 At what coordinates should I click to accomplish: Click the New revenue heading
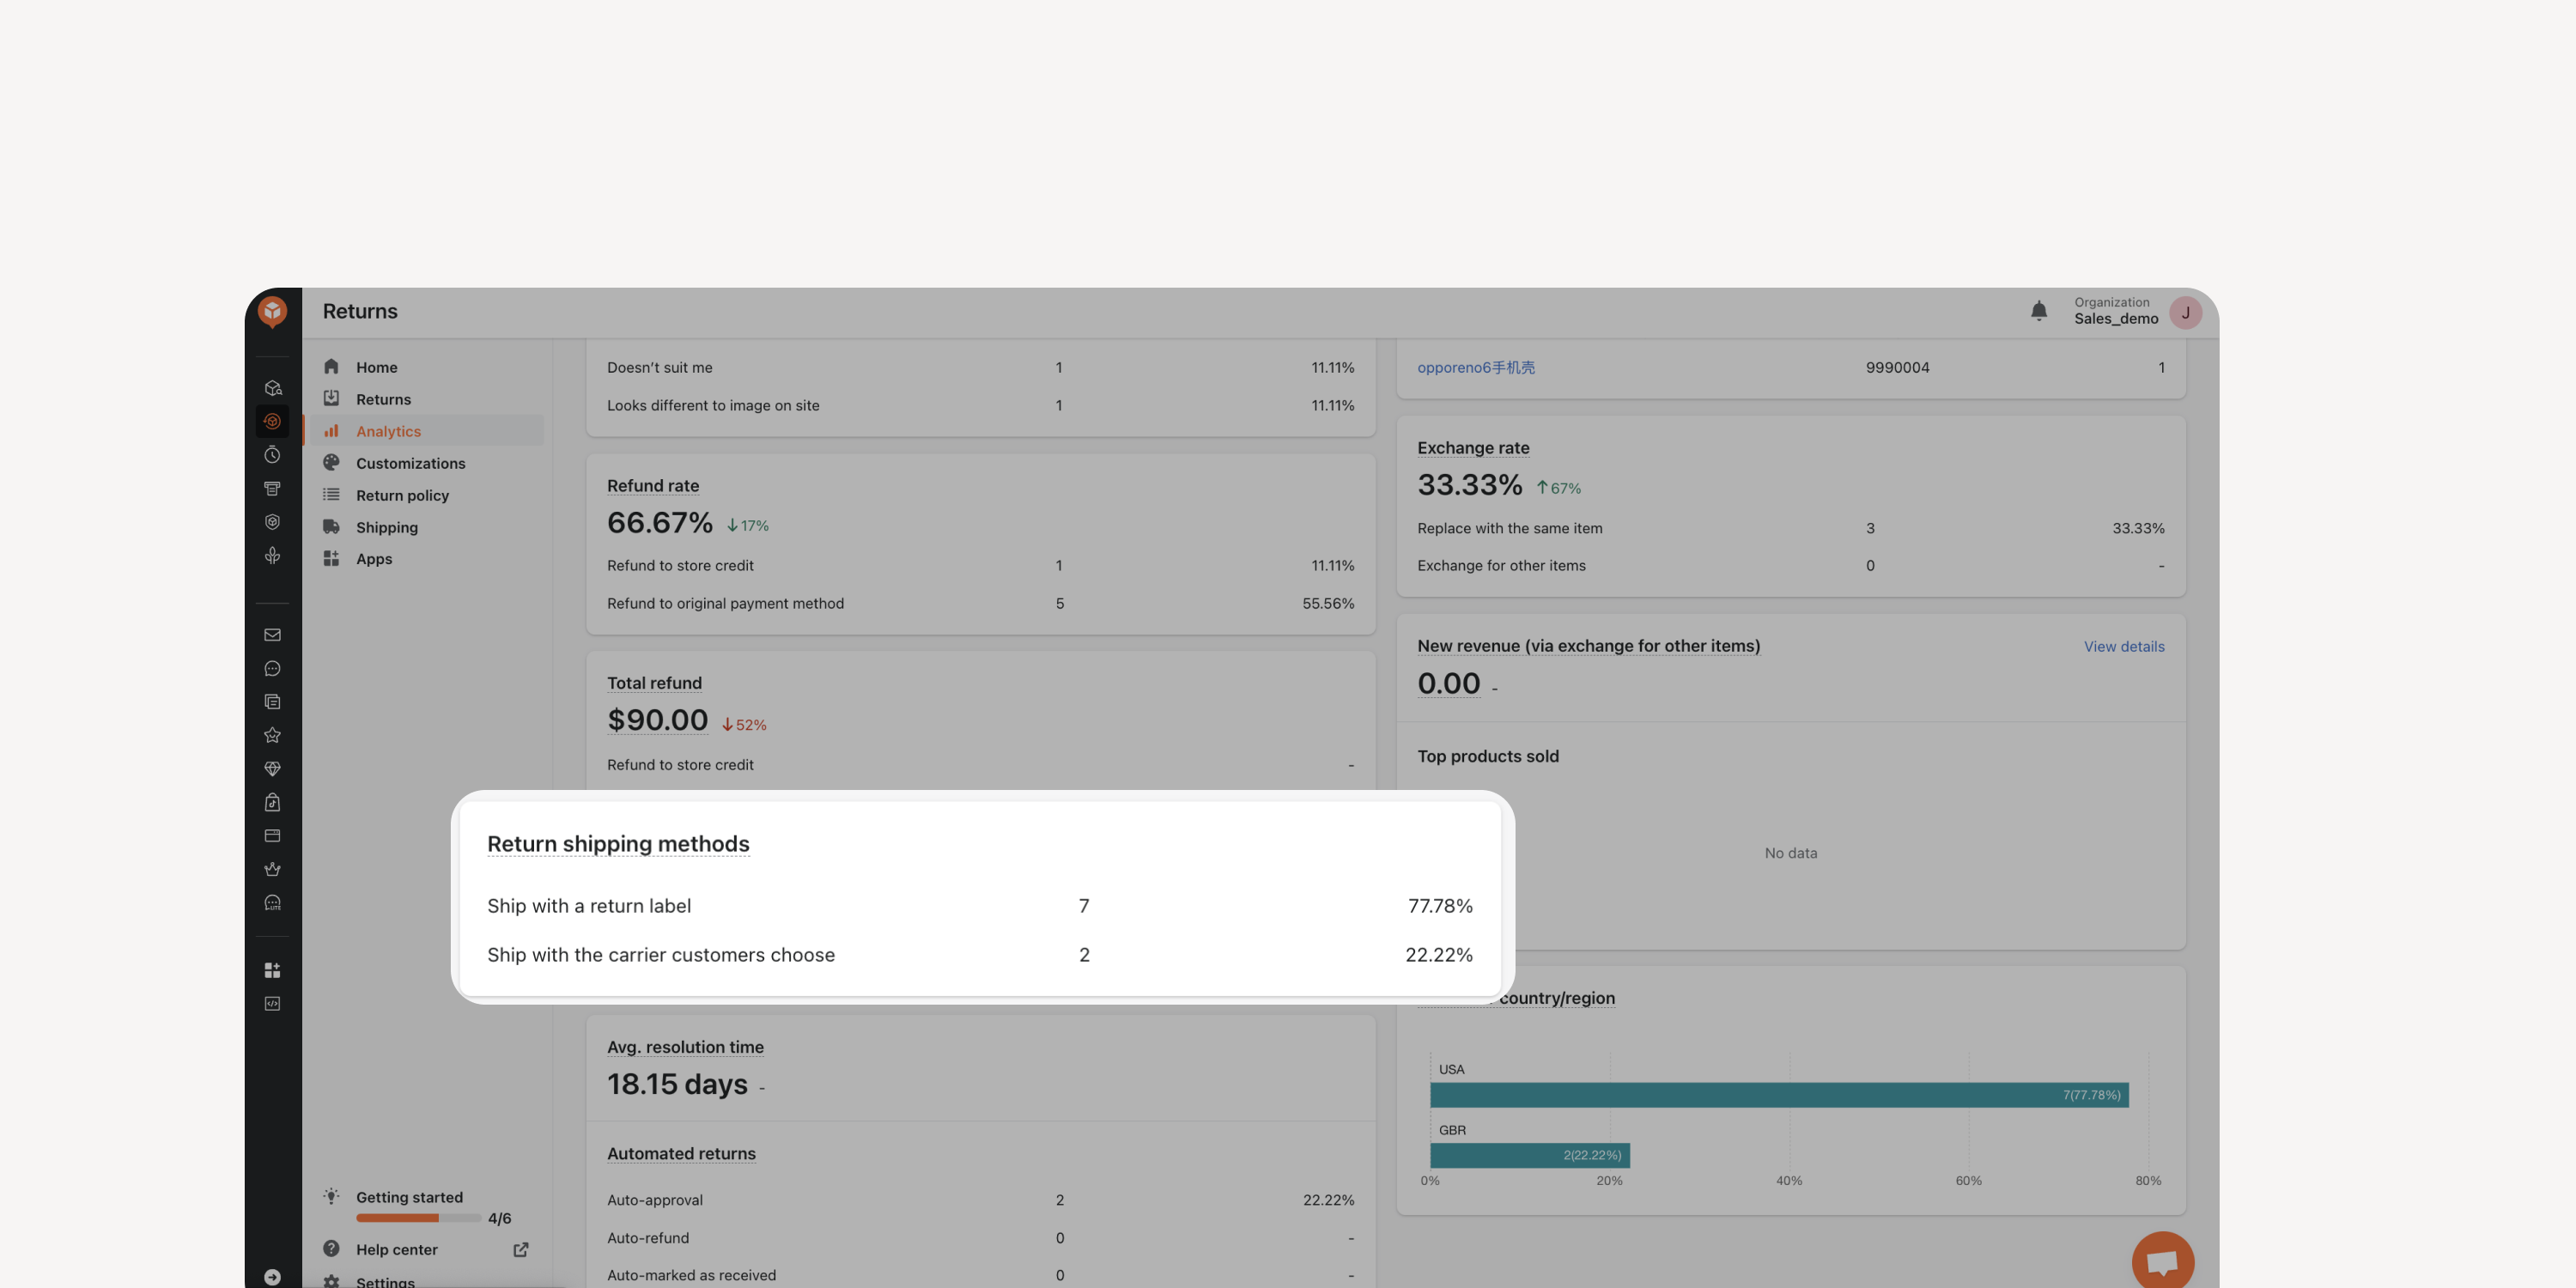pyautogui.click(x=1588, y=646)
